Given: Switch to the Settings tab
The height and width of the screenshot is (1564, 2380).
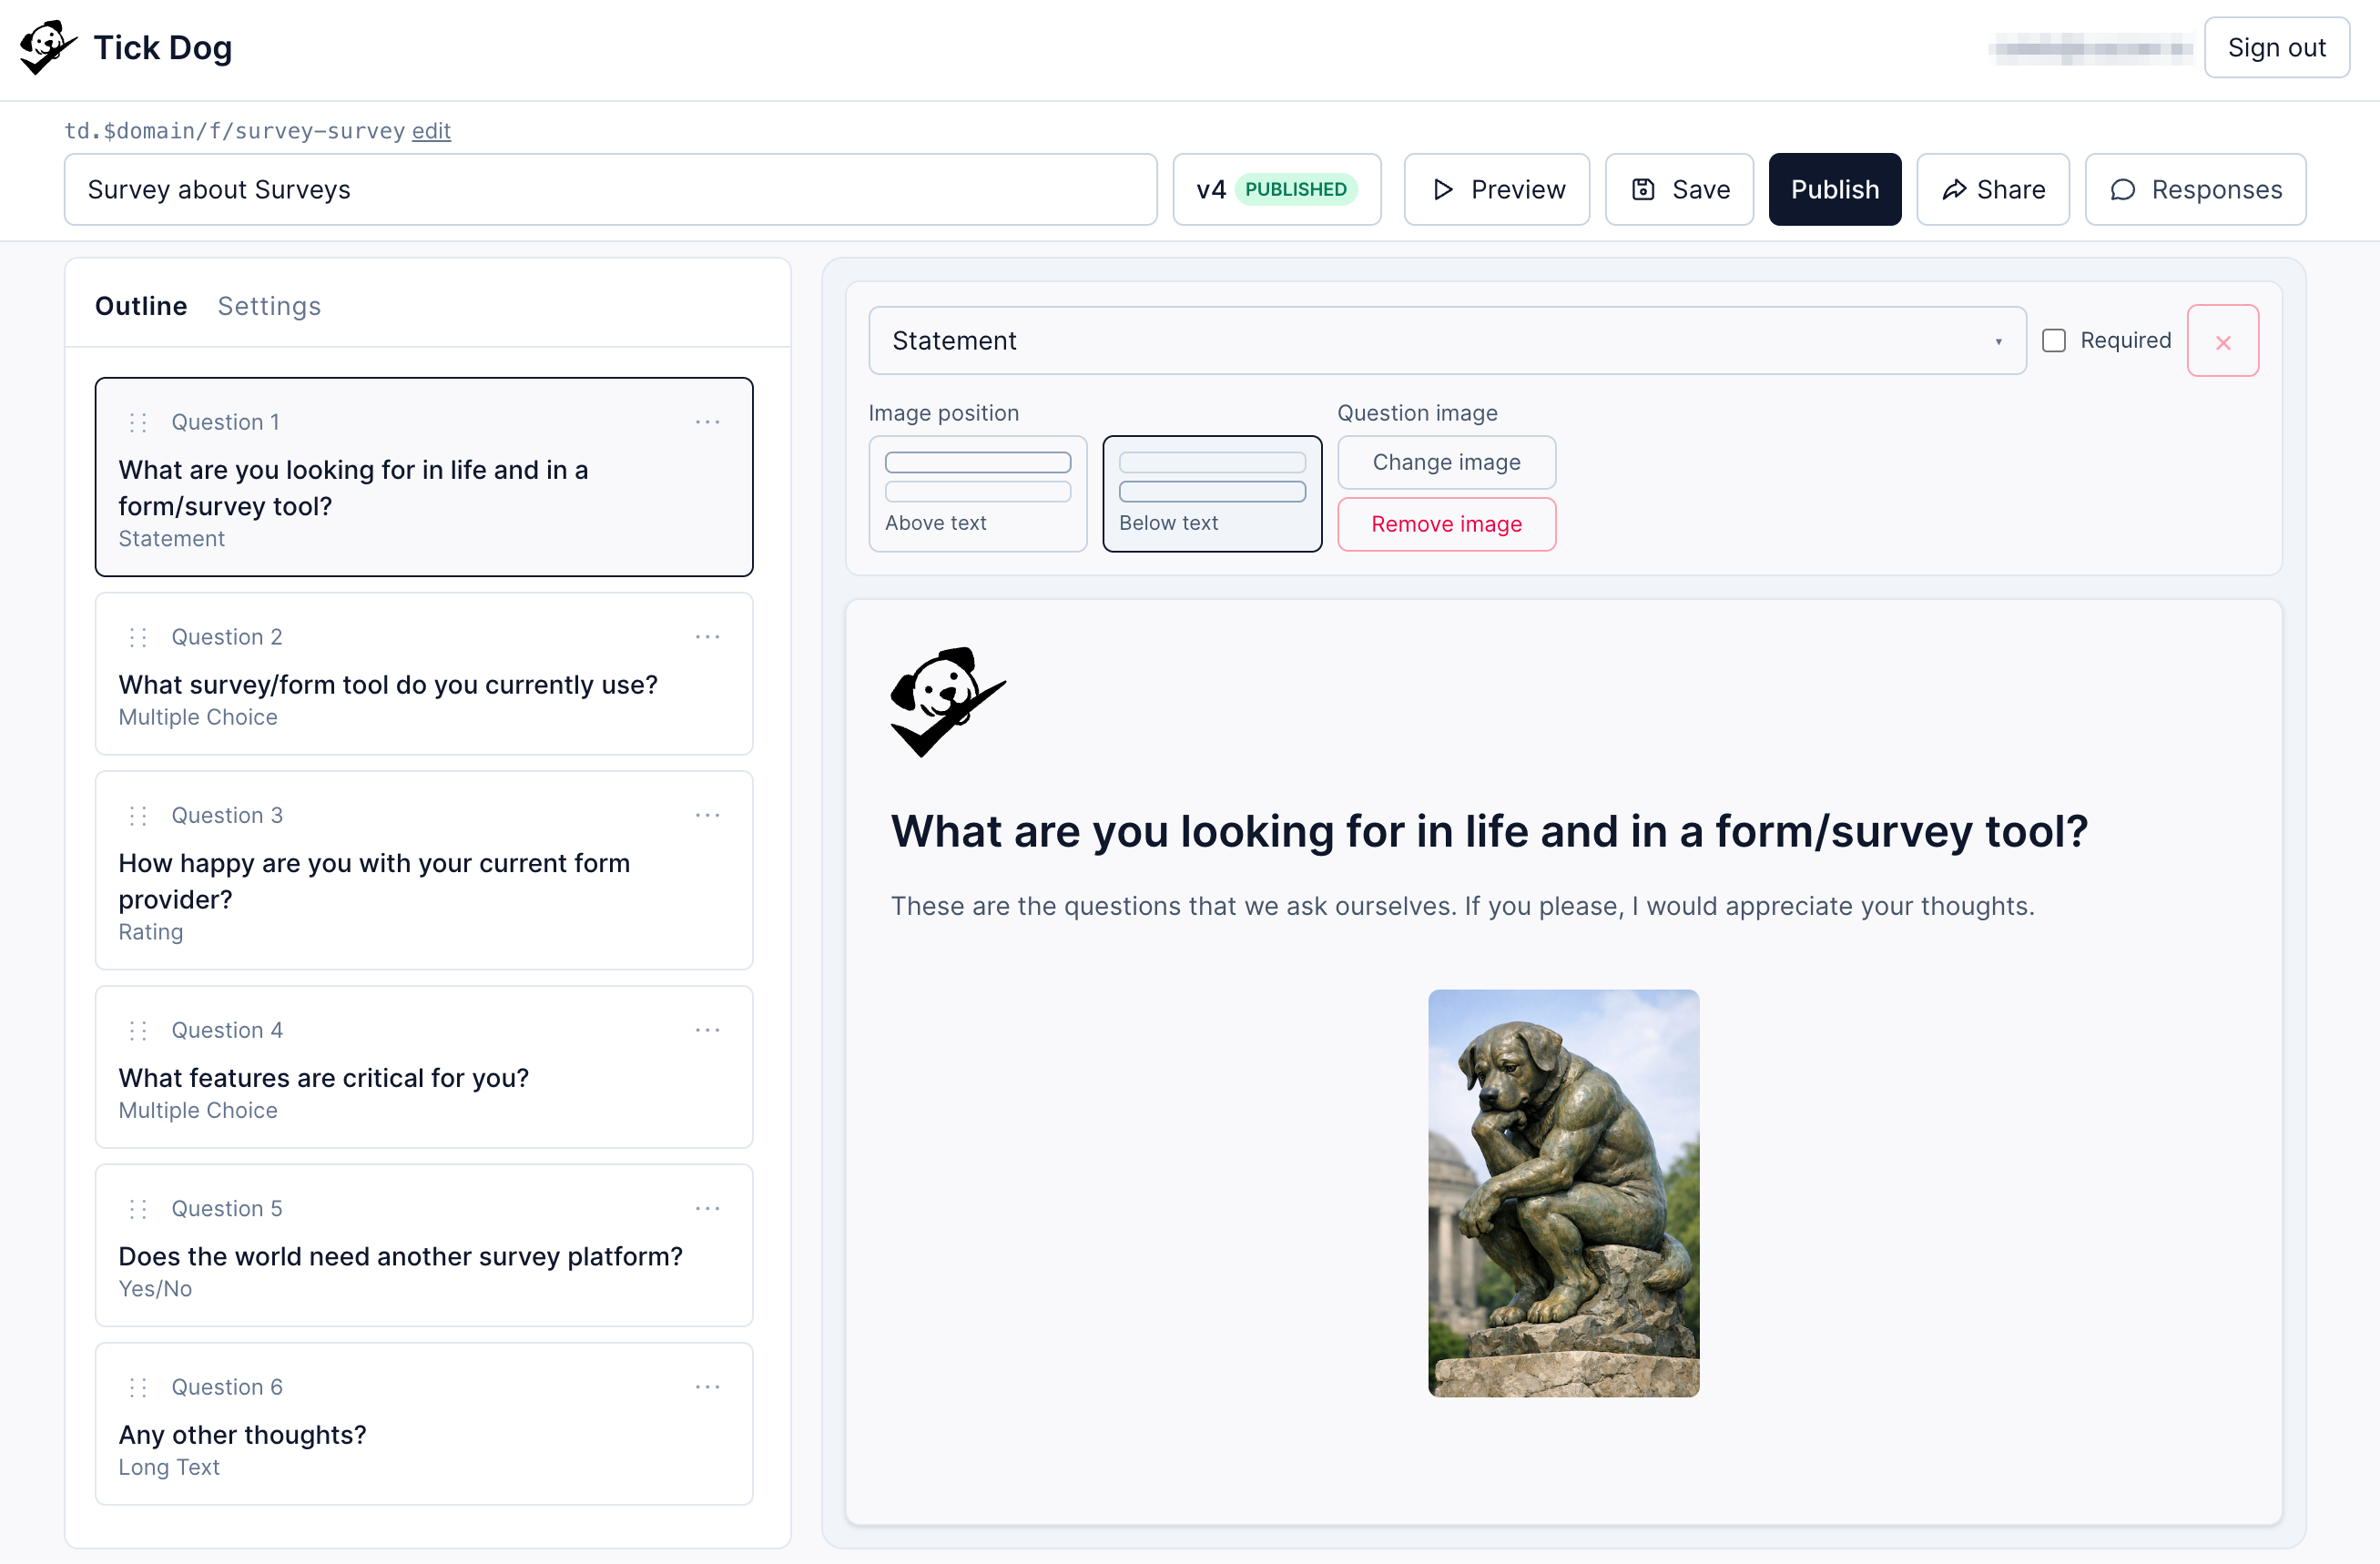Looking at the screenshot, I should (268, 306).
